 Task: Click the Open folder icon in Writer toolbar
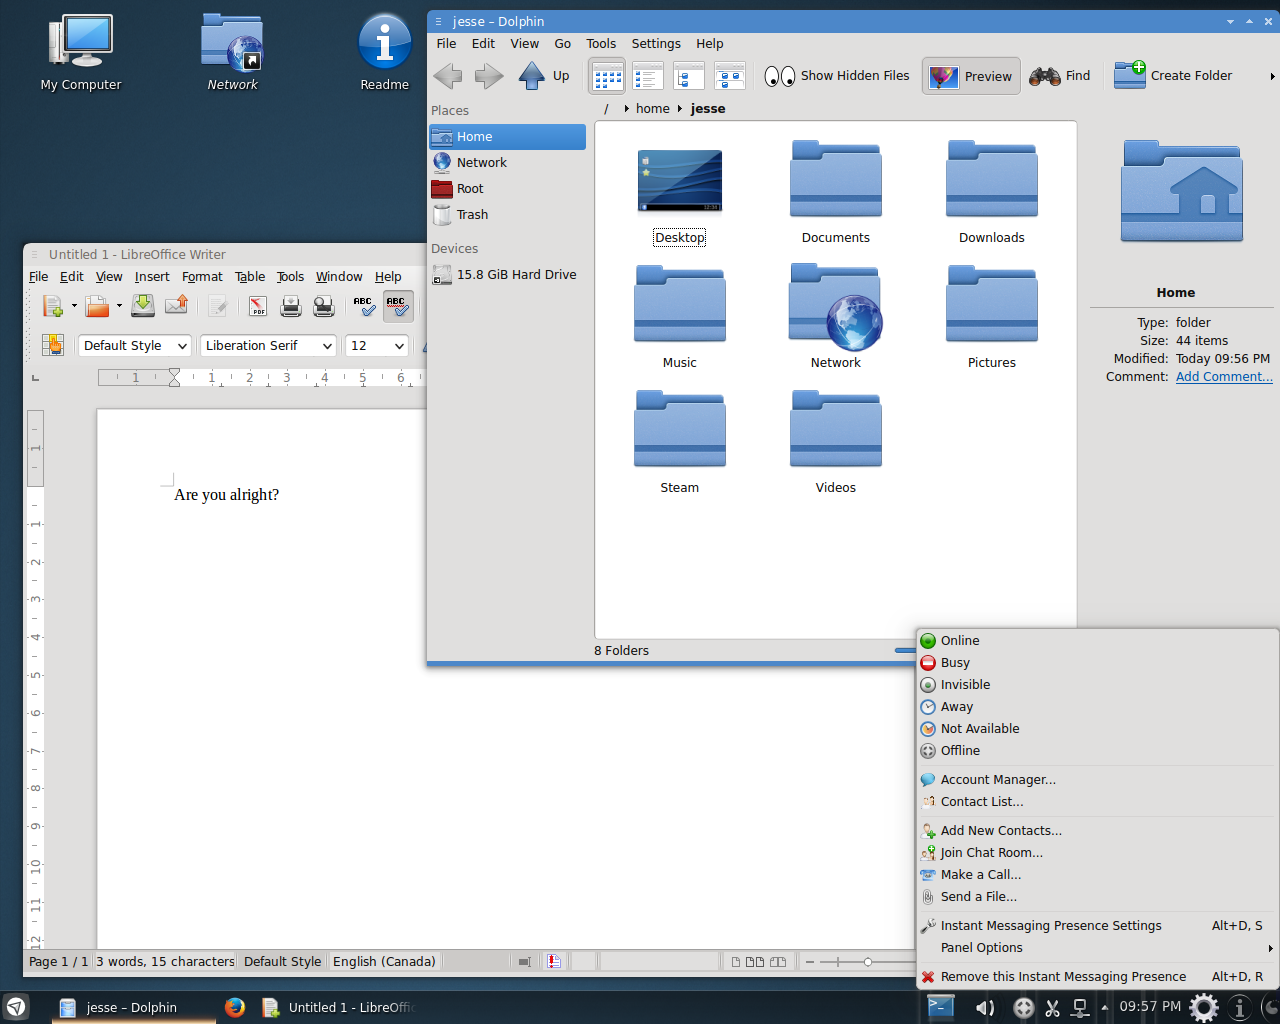click(x=97, y=306)
